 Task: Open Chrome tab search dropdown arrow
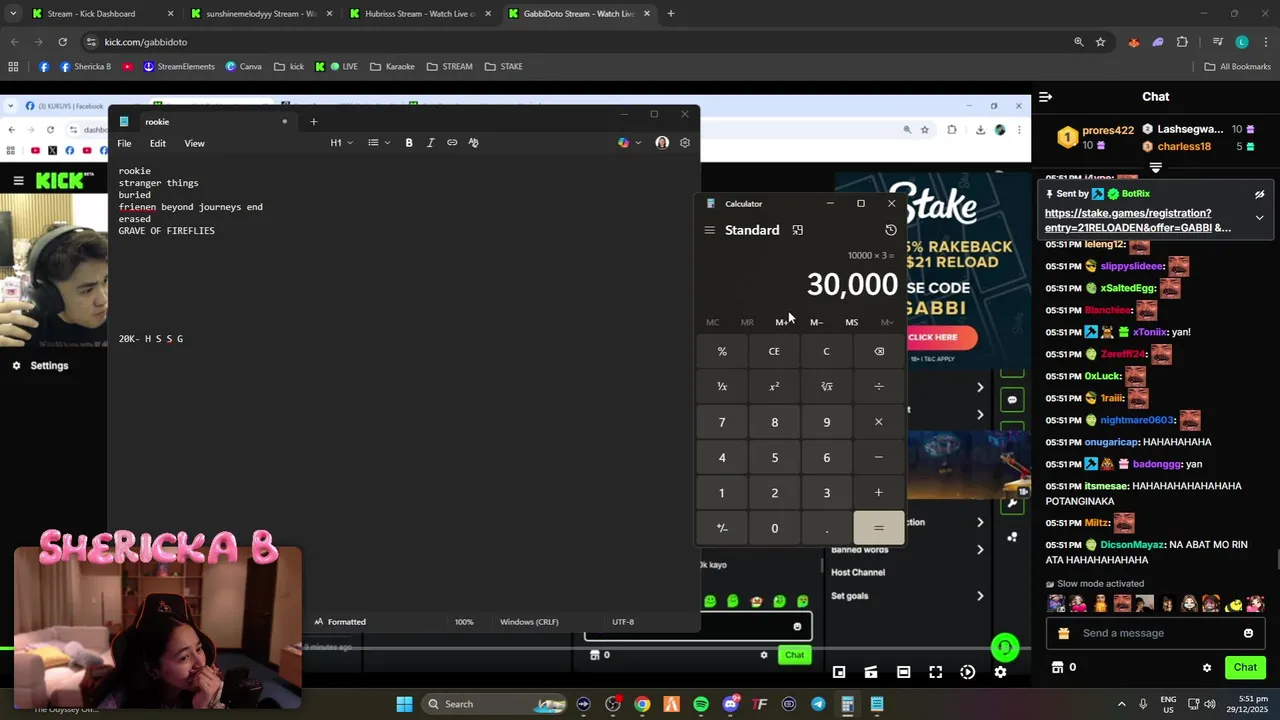point(13,14)
